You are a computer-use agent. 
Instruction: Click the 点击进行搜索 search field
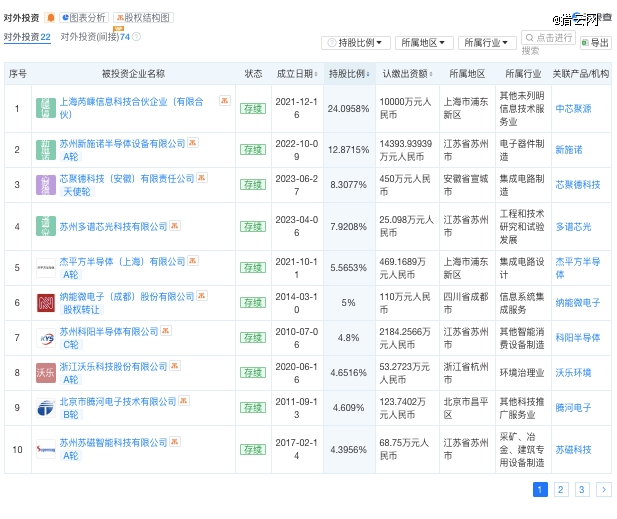(548, 38)
